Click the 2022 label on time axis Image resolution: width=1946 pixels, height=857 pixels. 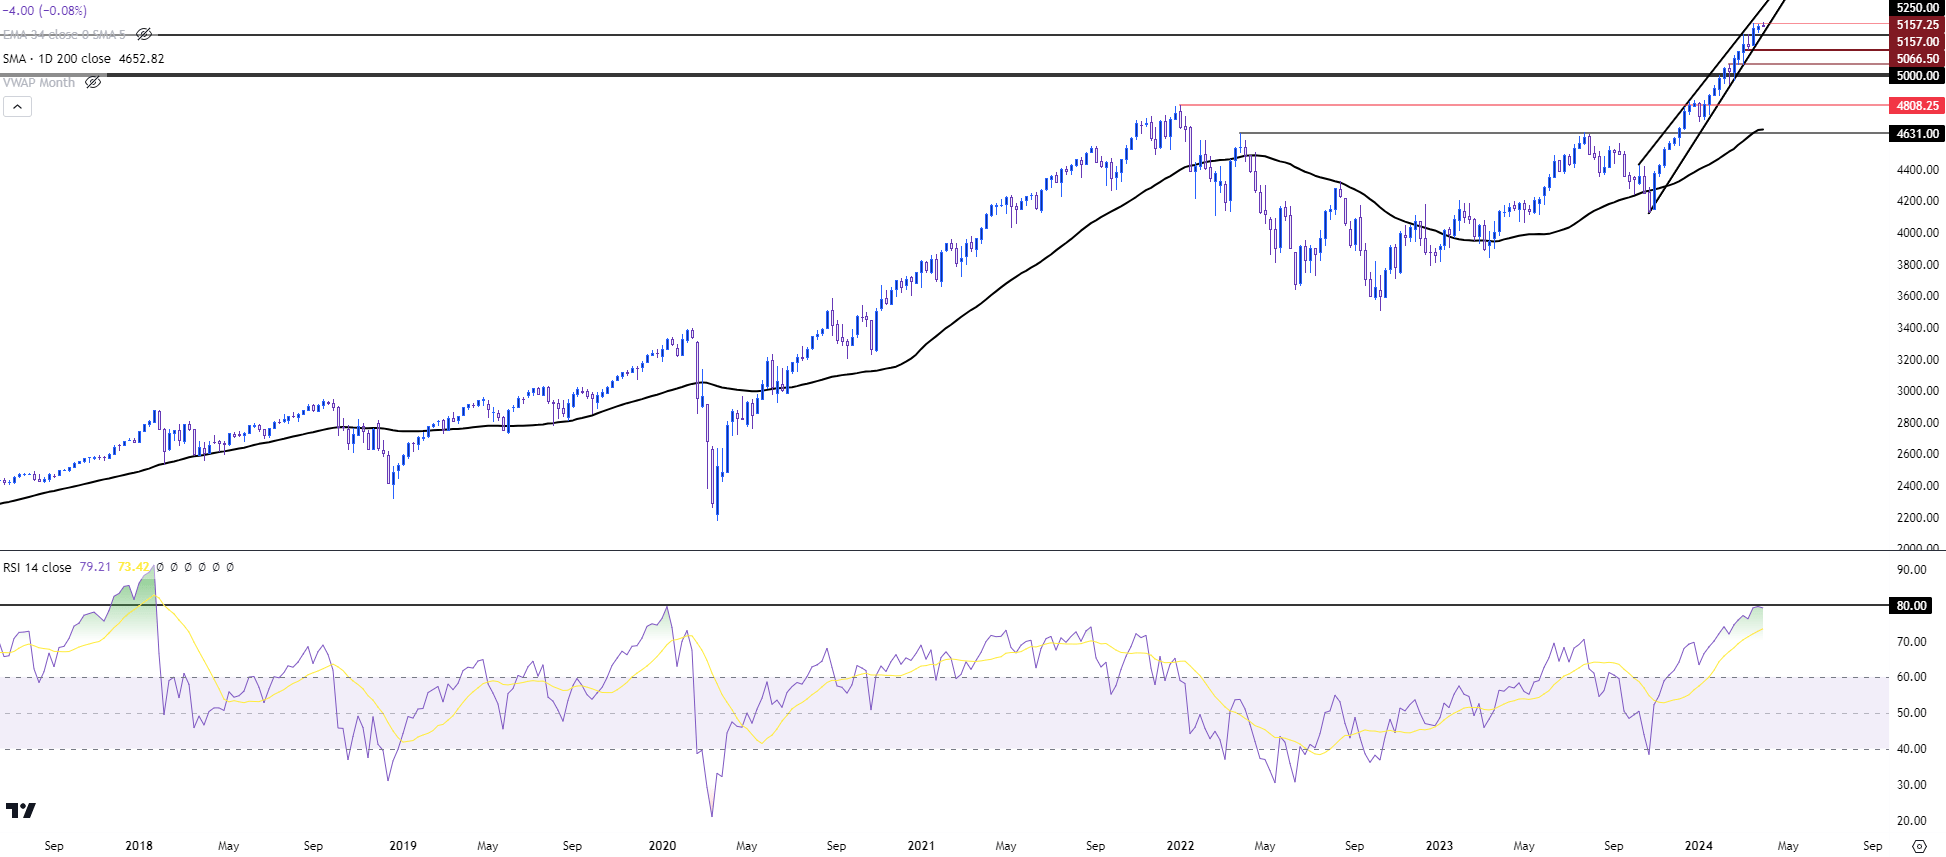[1180, 846]
